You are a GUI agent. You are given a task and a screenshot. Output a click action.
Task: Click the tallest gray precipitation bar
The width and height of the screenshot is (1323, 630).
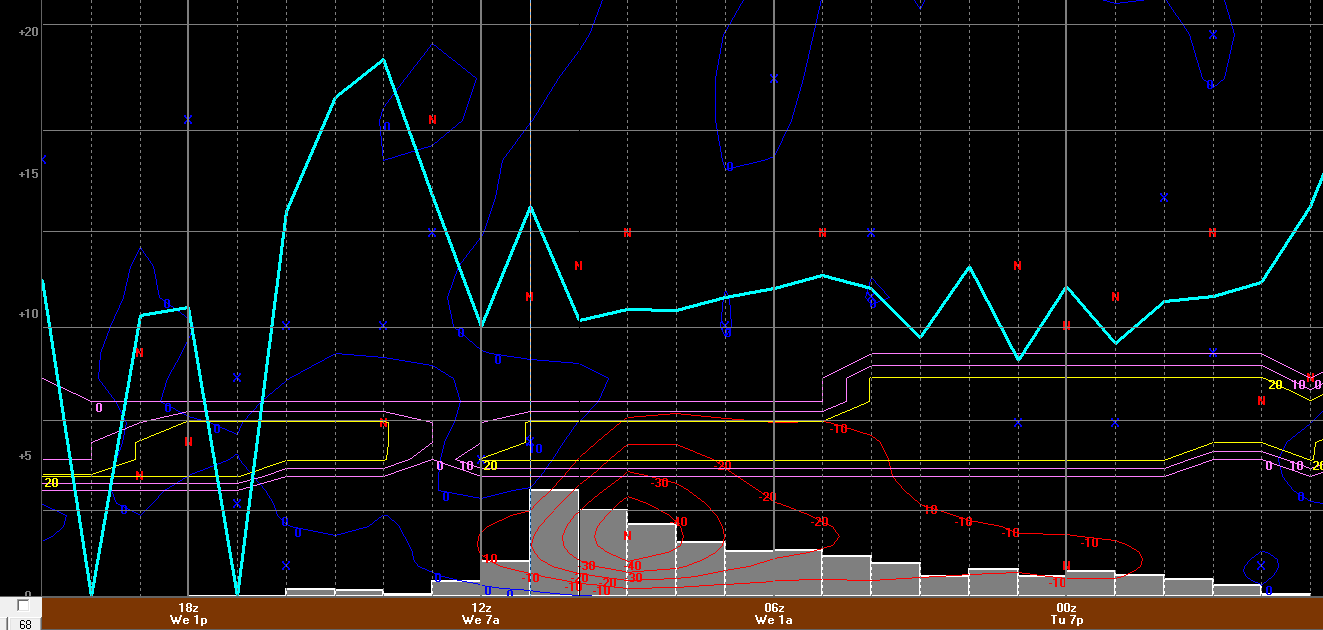[x=554, y=540]
